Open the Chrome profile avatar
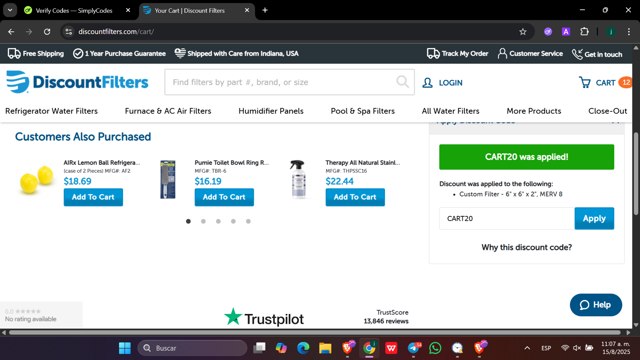Viewport: 640px width, 360px height. (x=611, y=31)
